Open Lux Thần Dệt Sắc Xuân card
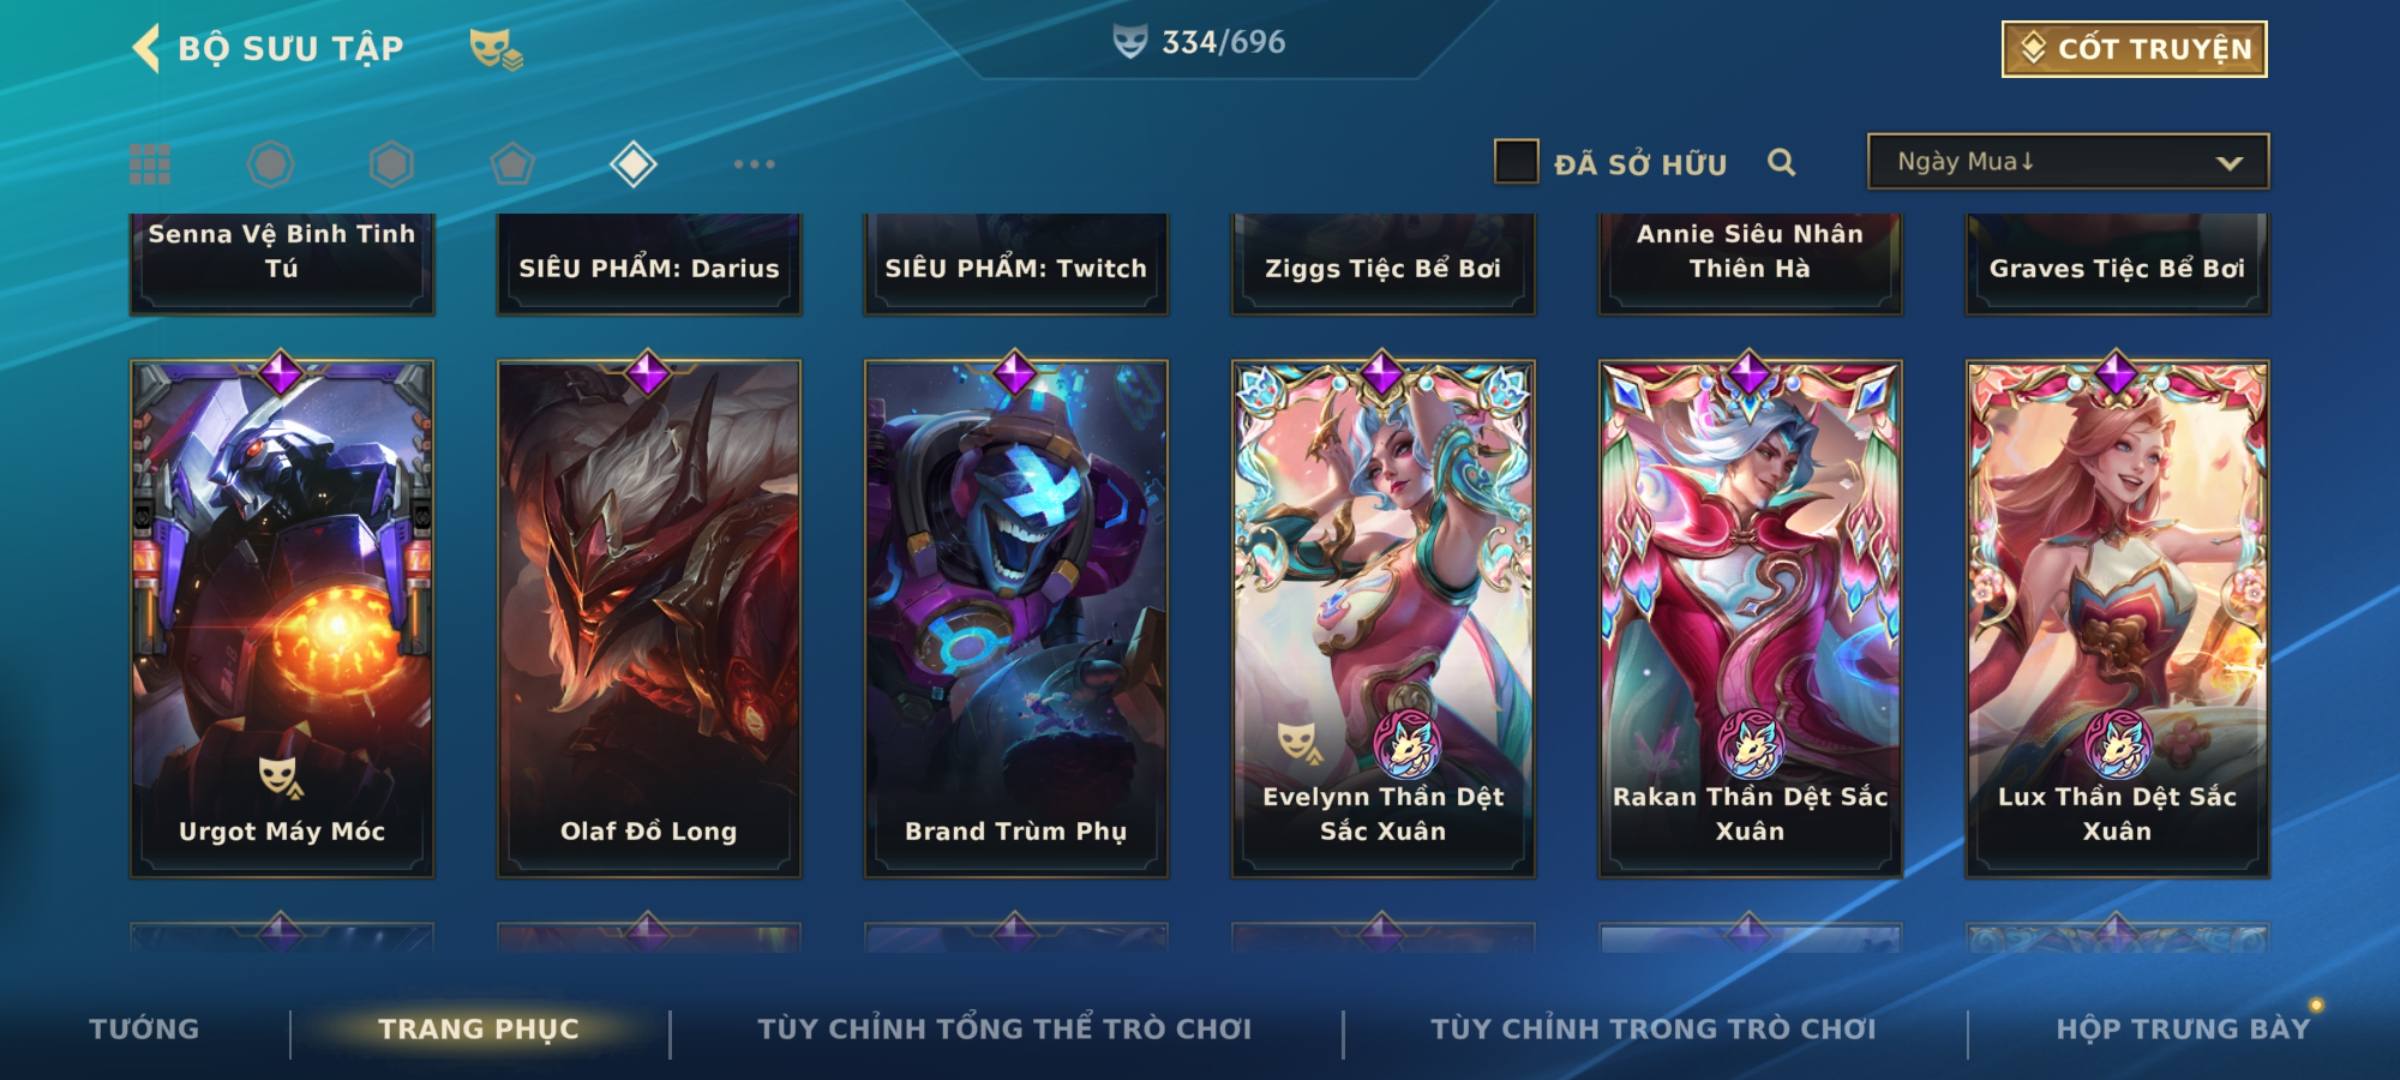Viewport: 2400px width, 1080px height. [x=2117, y=618]
